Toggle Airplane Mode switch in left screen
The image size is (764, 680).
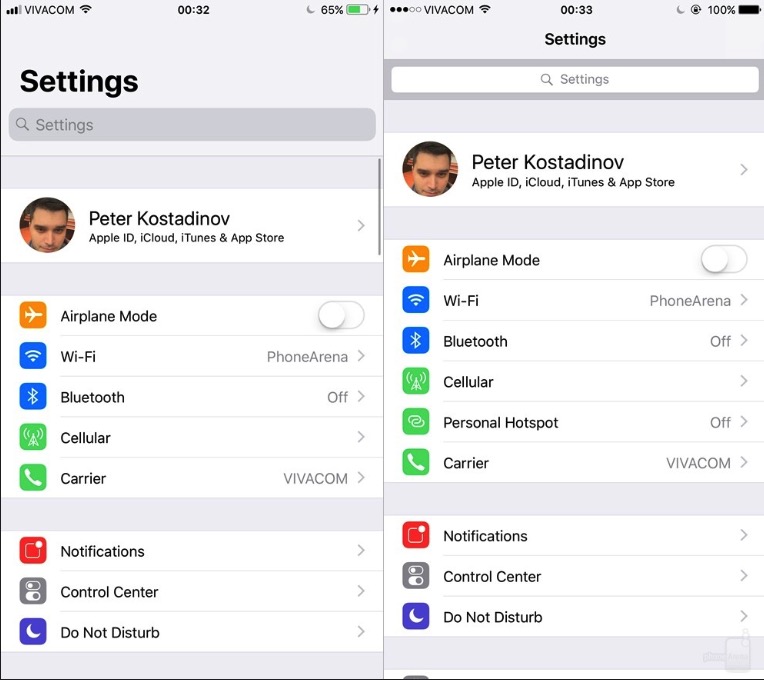coord(341,315)
